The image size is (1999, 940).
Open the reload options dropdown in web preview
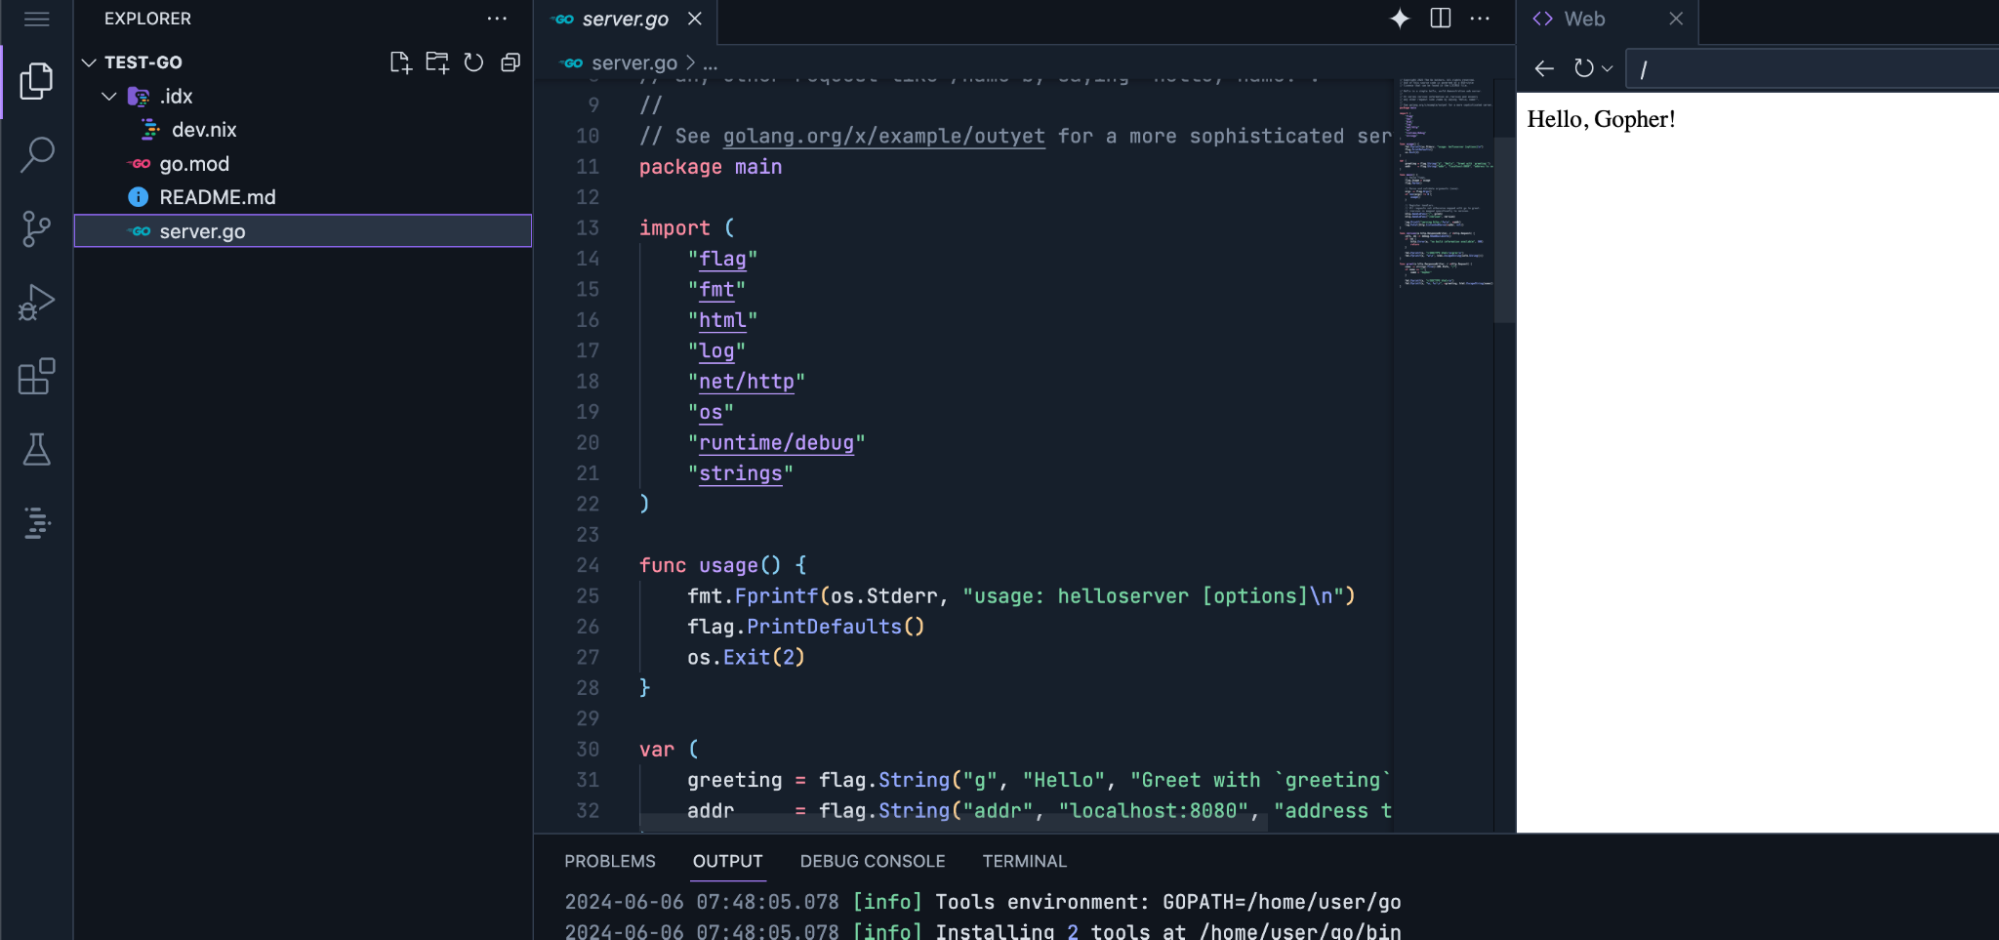[1607, 69]
